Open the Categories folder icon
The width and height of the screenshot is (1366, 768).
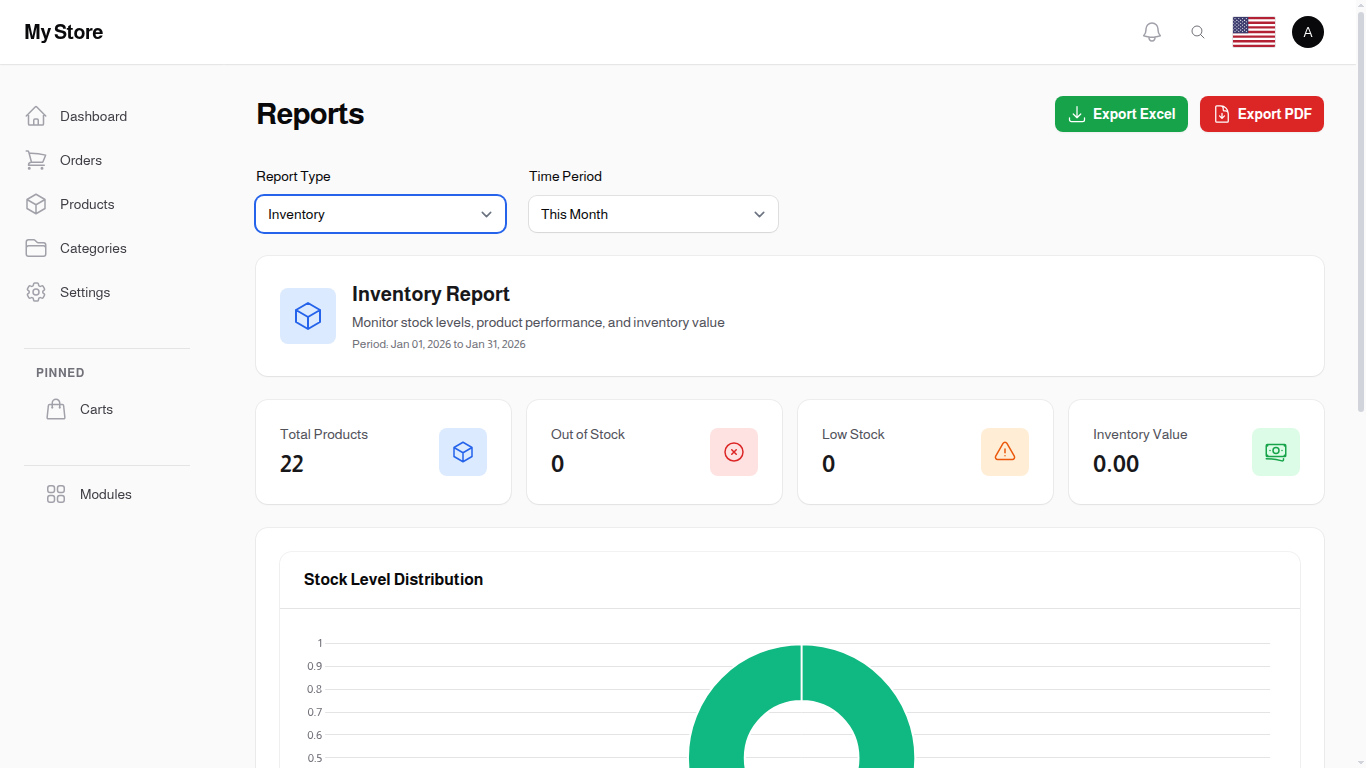(36, 248)
